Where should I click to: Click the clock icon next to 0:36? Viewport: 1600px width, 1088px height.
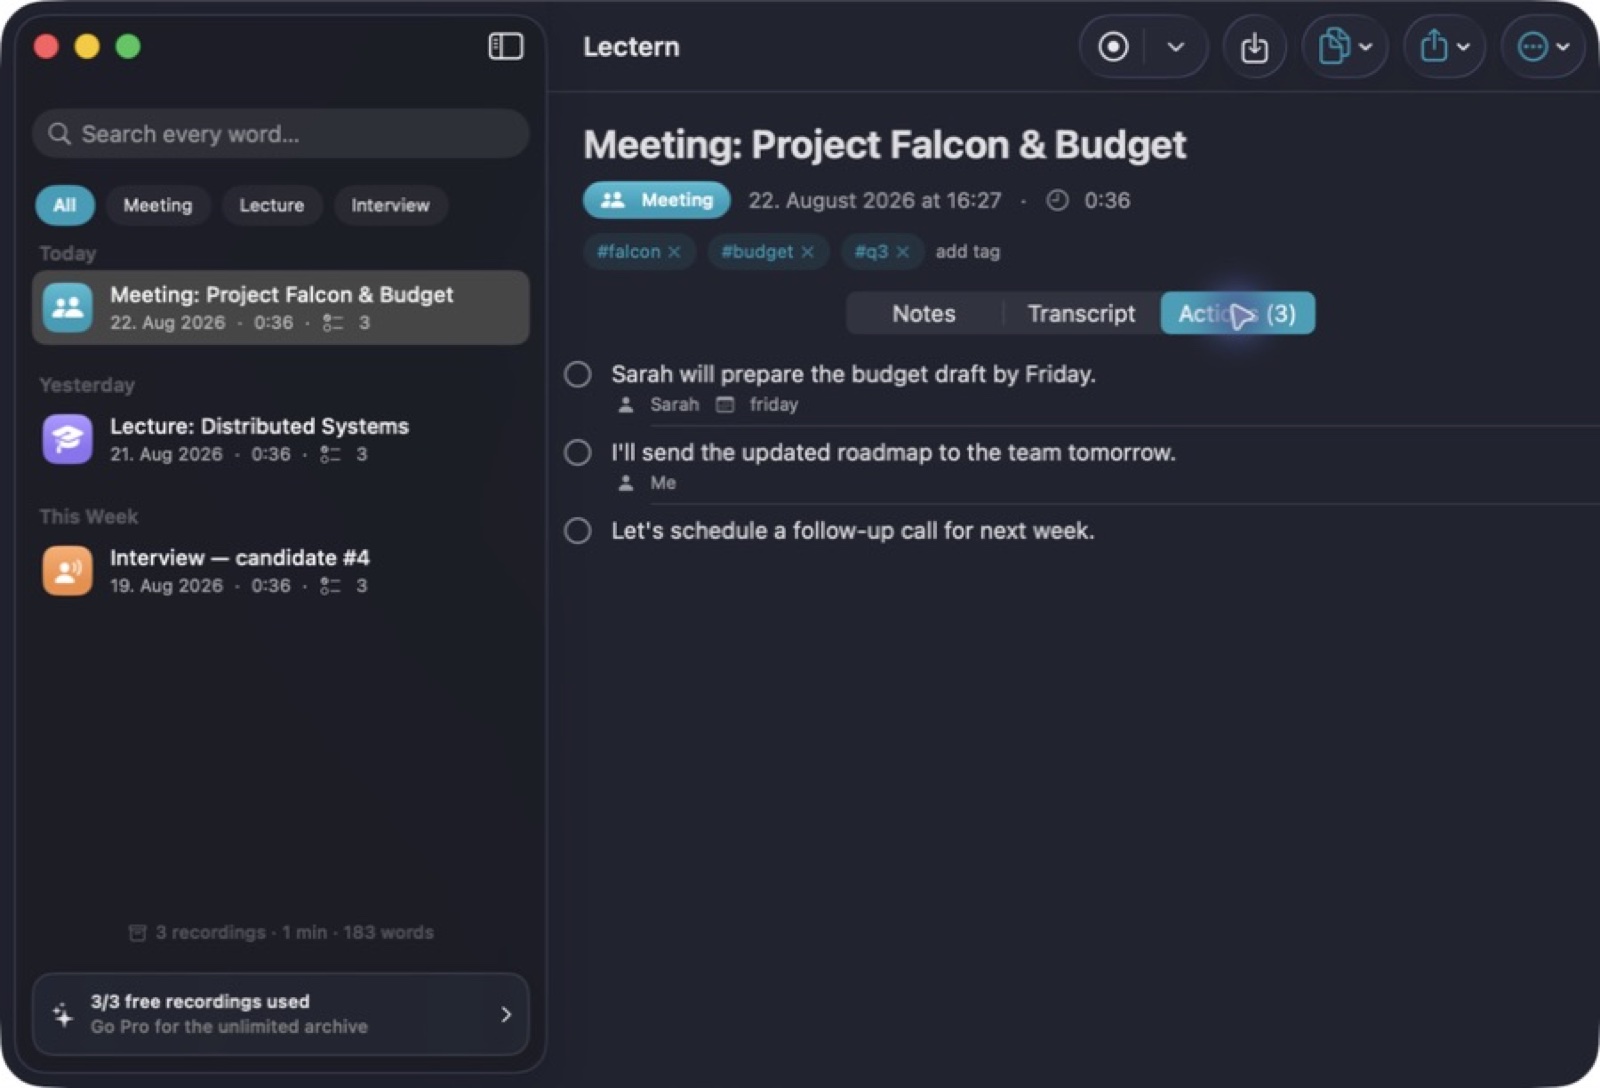click(1057, 201)
